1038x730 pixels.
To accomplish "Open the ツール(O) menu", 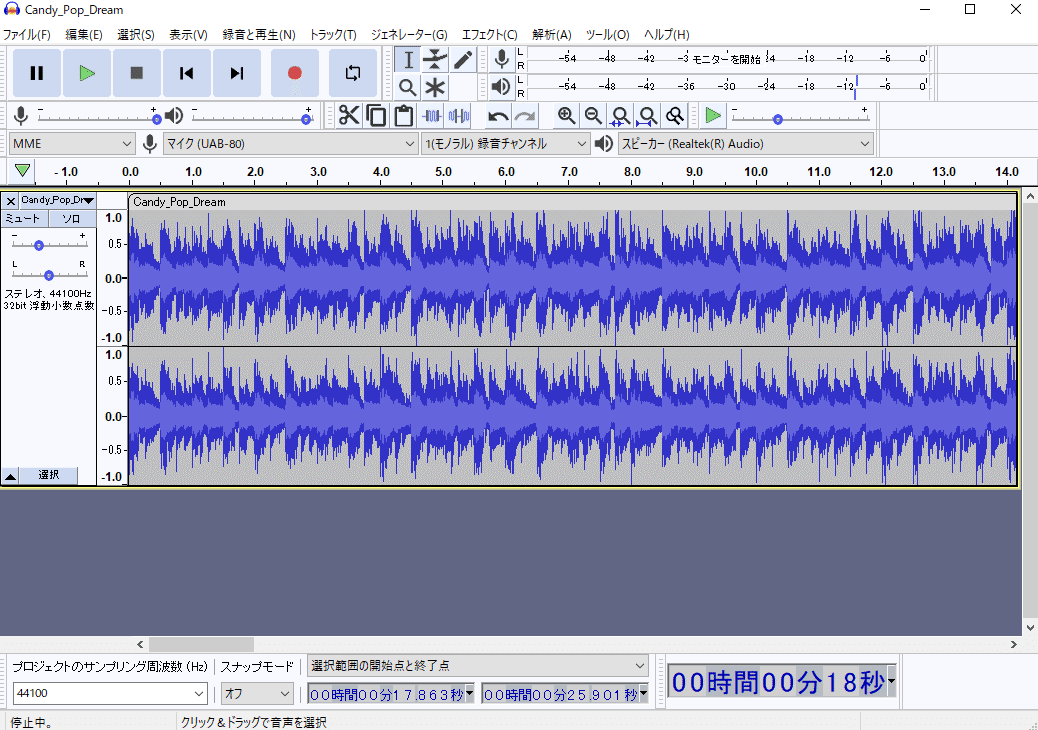I will (607, 34).
